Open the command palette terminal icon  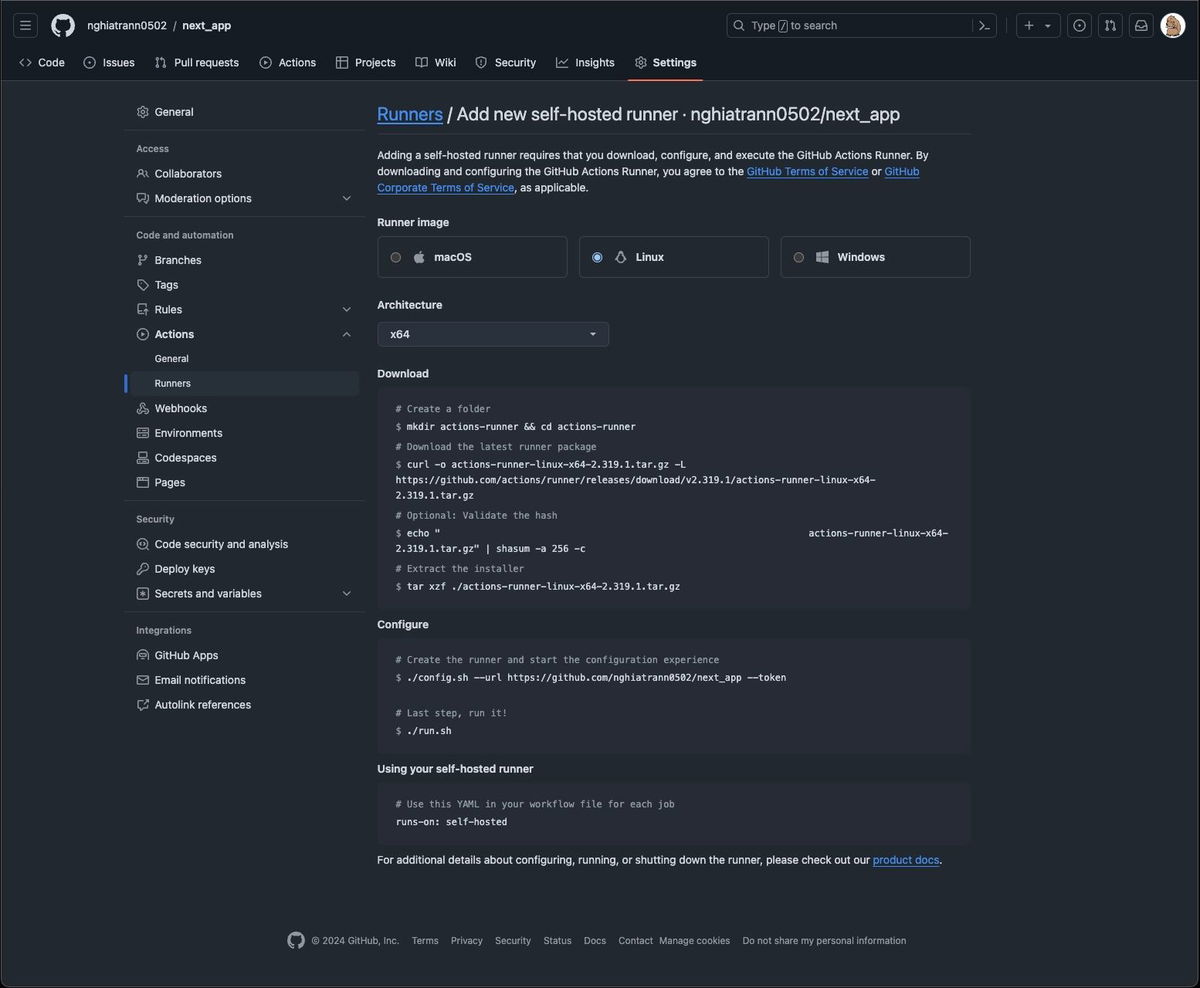(x=983, y=25)
